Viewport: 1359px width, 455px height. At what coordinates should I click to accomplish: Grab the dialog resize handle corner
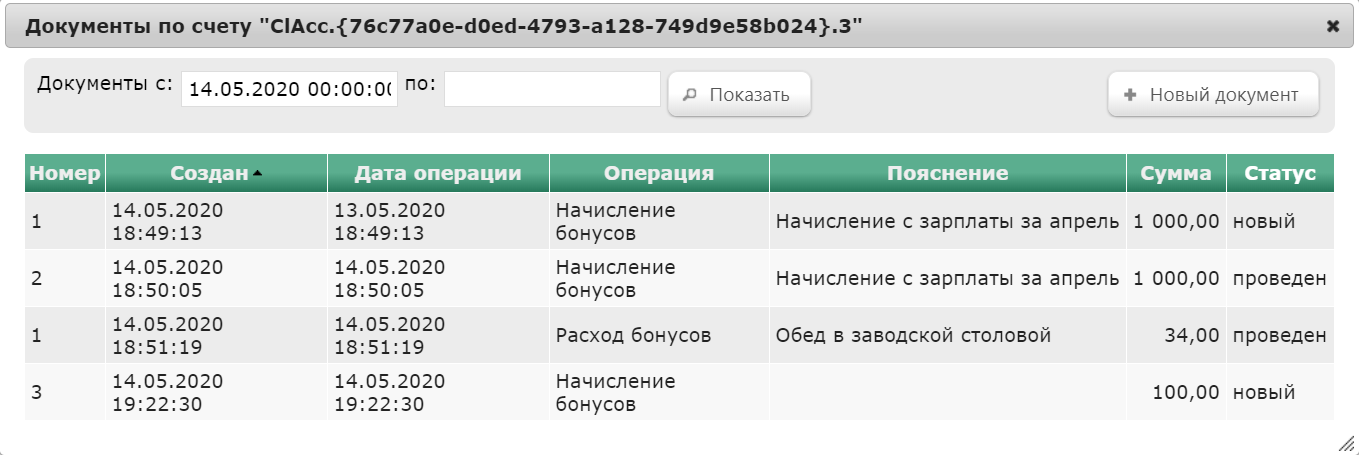1345,442
